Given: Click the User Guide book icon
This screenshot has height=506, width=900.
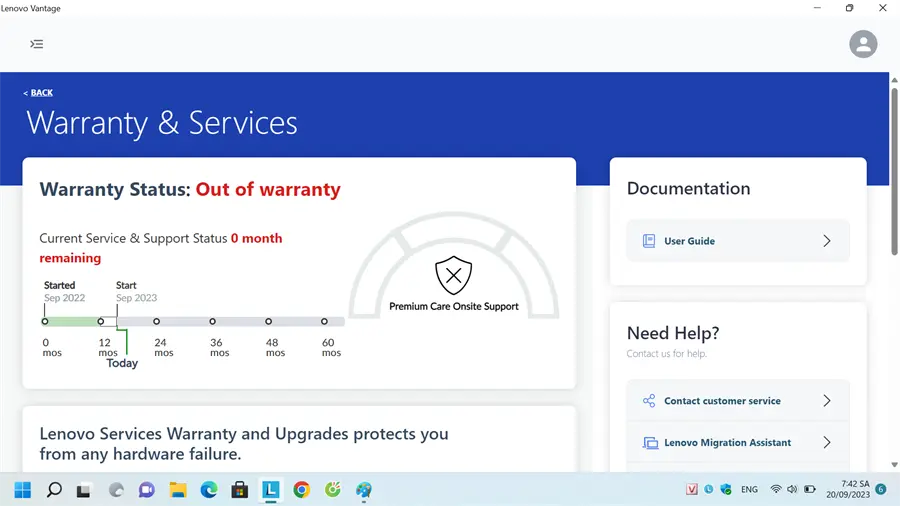Looking at the screenshot, I should pos(649,241).
